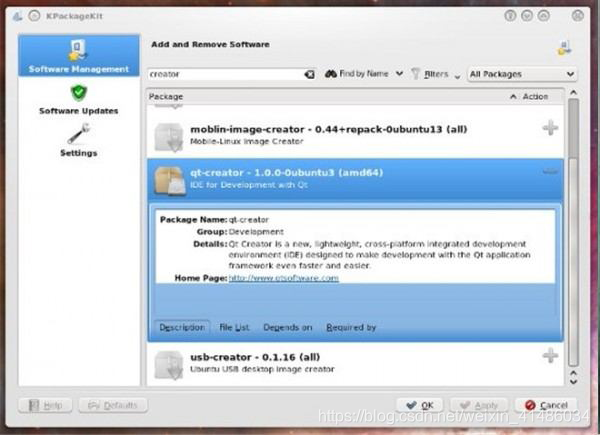The width and height of the screenshot is (600, 435).
Task: Click the top-right Add and Remove Software icon
Action: click(x=564, y=49)
